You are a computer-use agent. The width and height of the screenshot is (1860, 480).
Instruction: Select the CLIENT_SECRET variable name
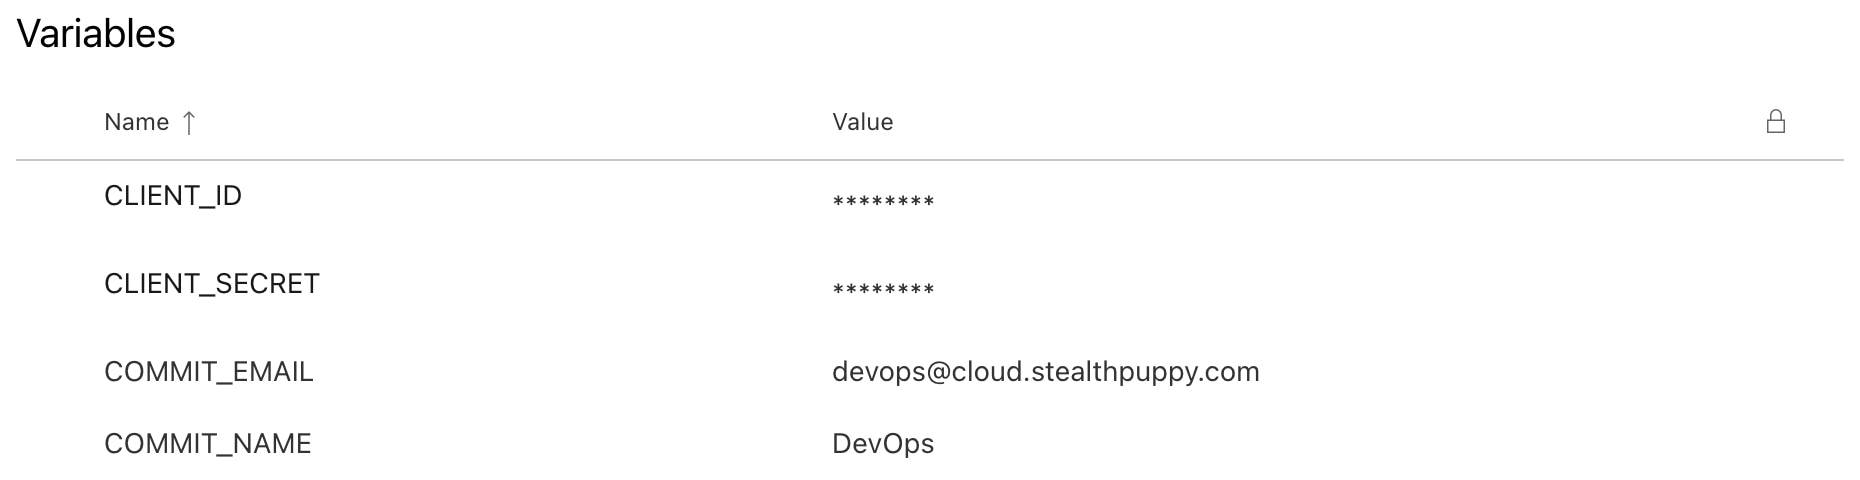212,284
